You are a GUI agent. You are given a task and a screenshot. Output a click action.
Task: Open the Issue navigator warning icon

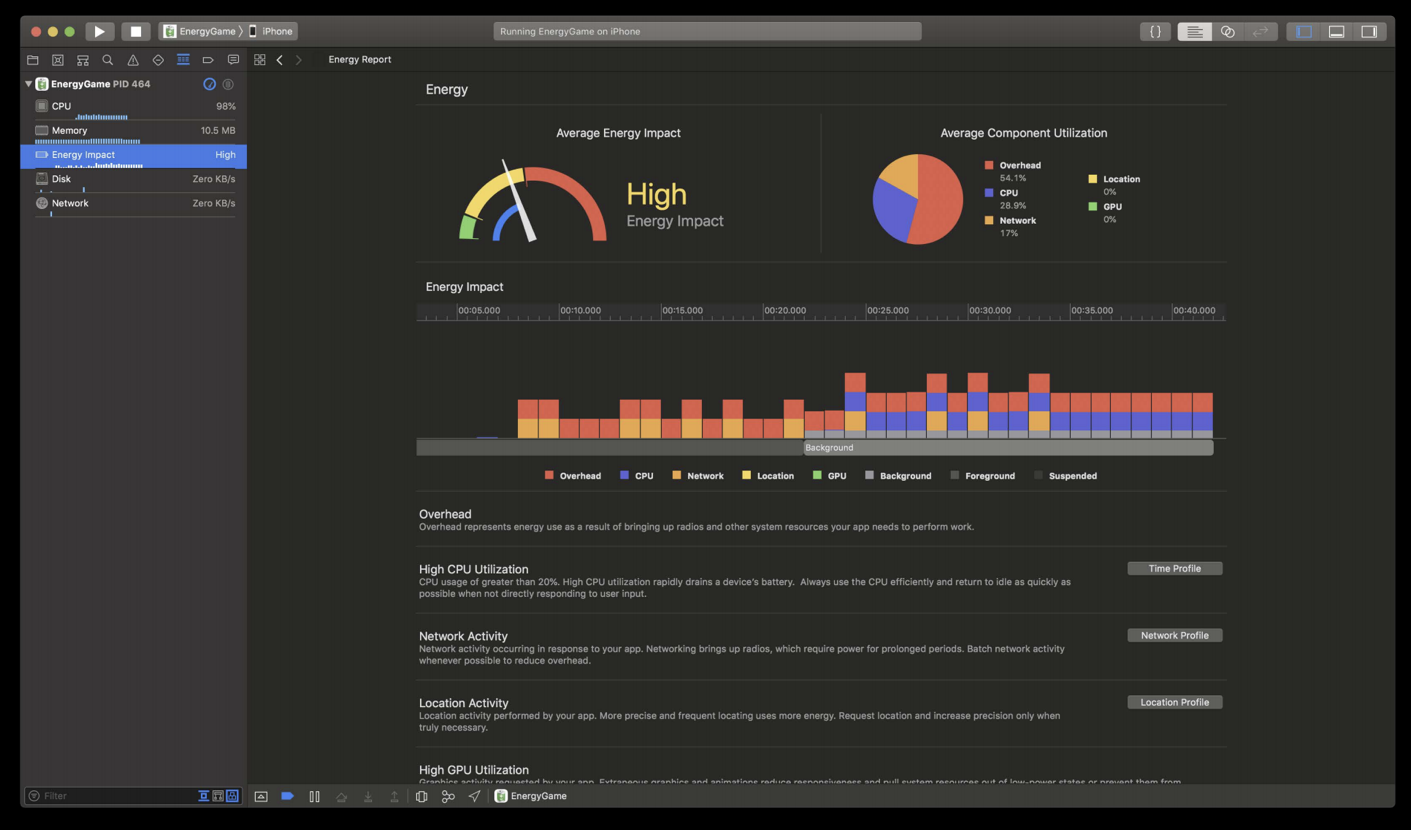(x=133, y=60)
